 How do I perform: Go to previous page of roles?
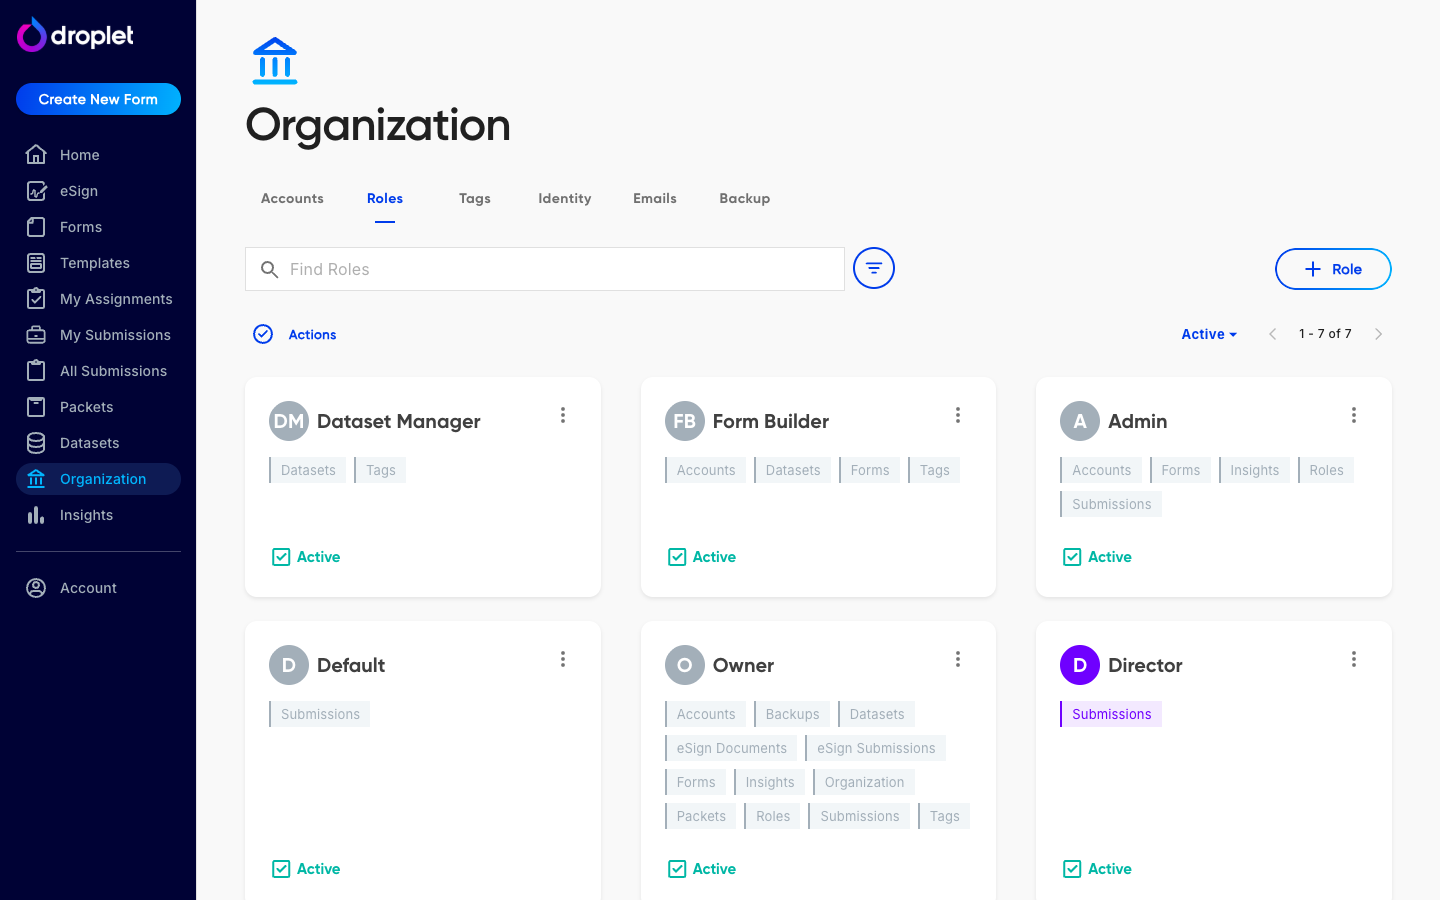[x=1272, y=334]
